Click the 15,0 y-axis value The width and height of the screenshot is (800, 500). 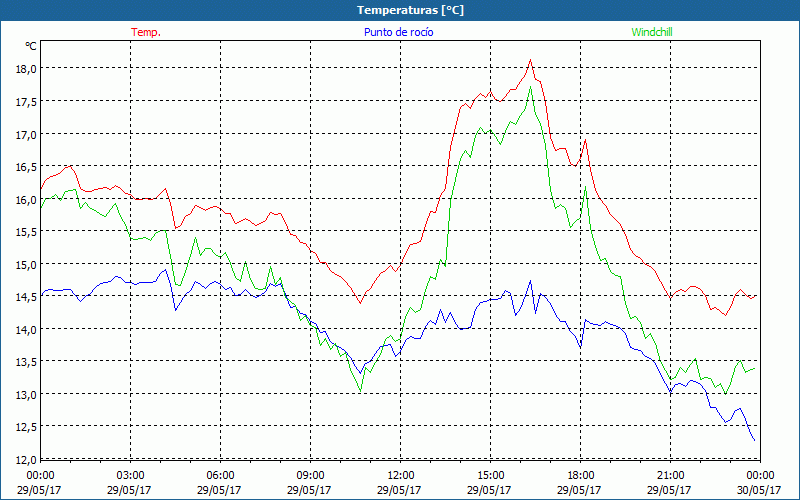26,265
